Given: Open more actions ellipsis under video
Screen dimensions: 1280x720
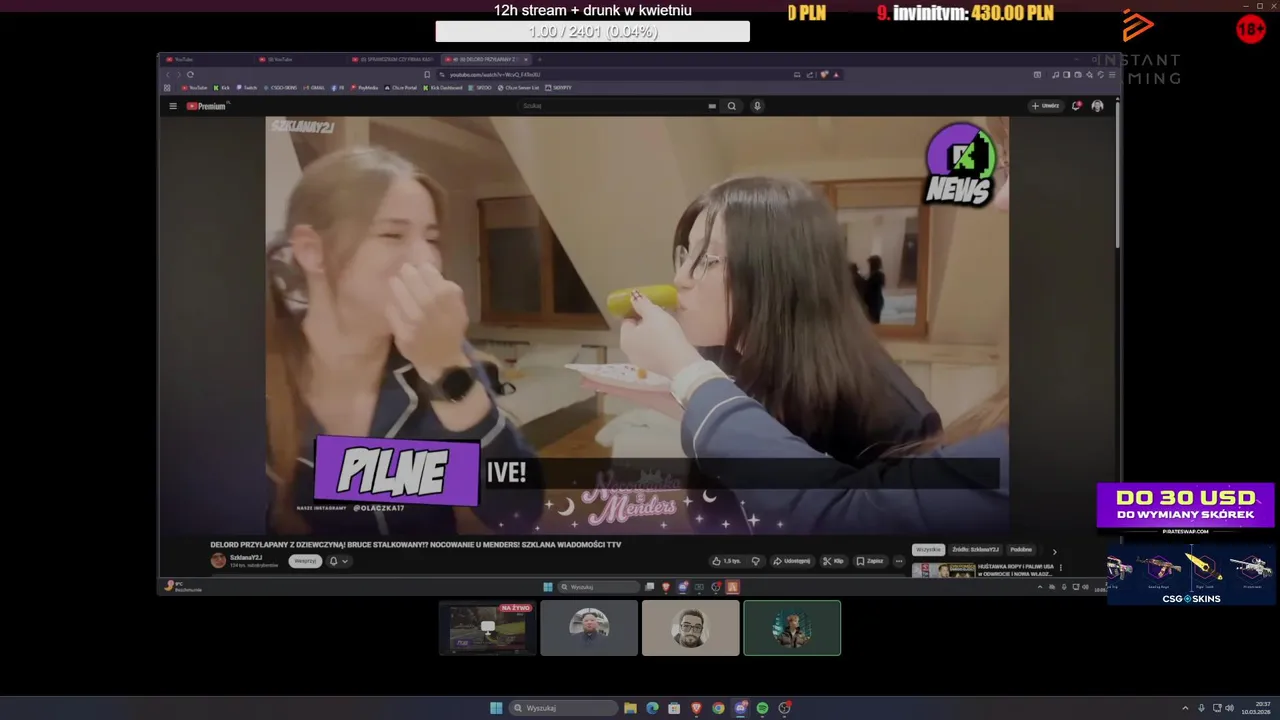Looking at the screenshot, I should pyautogui.click(x=899, y=561).
